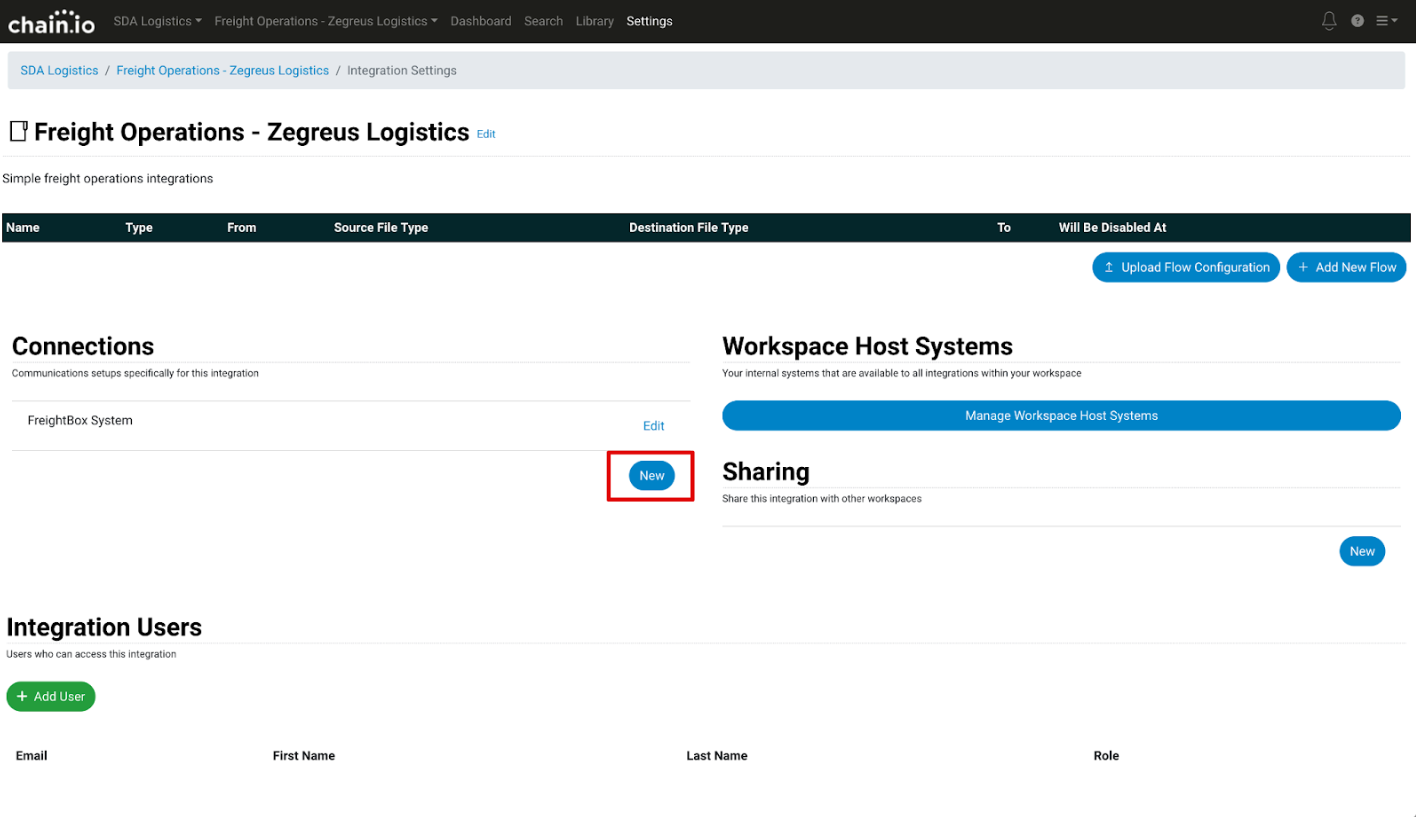Click Upload Flow Configuration button
This screenshot has width=1416, height=817.
click(1186, 267)
